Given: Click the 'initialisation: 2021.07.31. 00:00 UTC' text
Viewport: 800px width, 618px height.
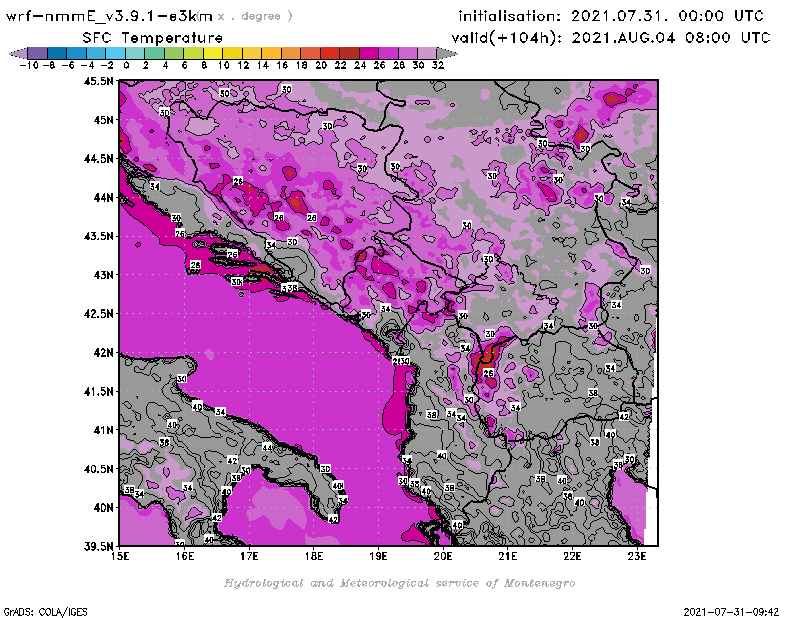Looking at the screenshot, I should coord(611,16).
